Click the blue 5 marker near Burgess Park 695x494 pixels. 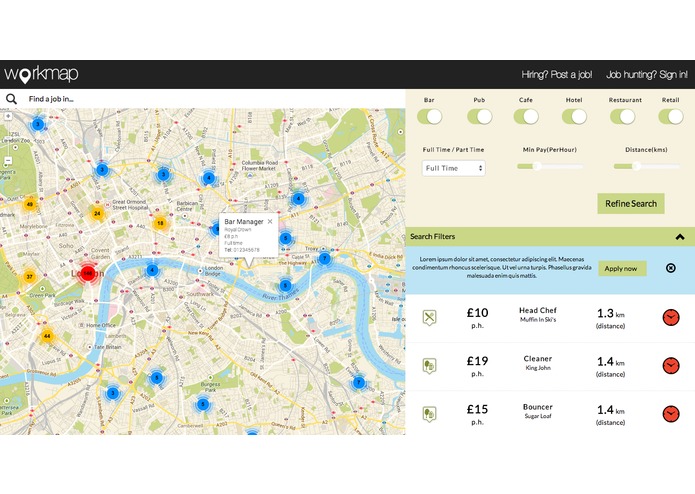coord(203,404)
